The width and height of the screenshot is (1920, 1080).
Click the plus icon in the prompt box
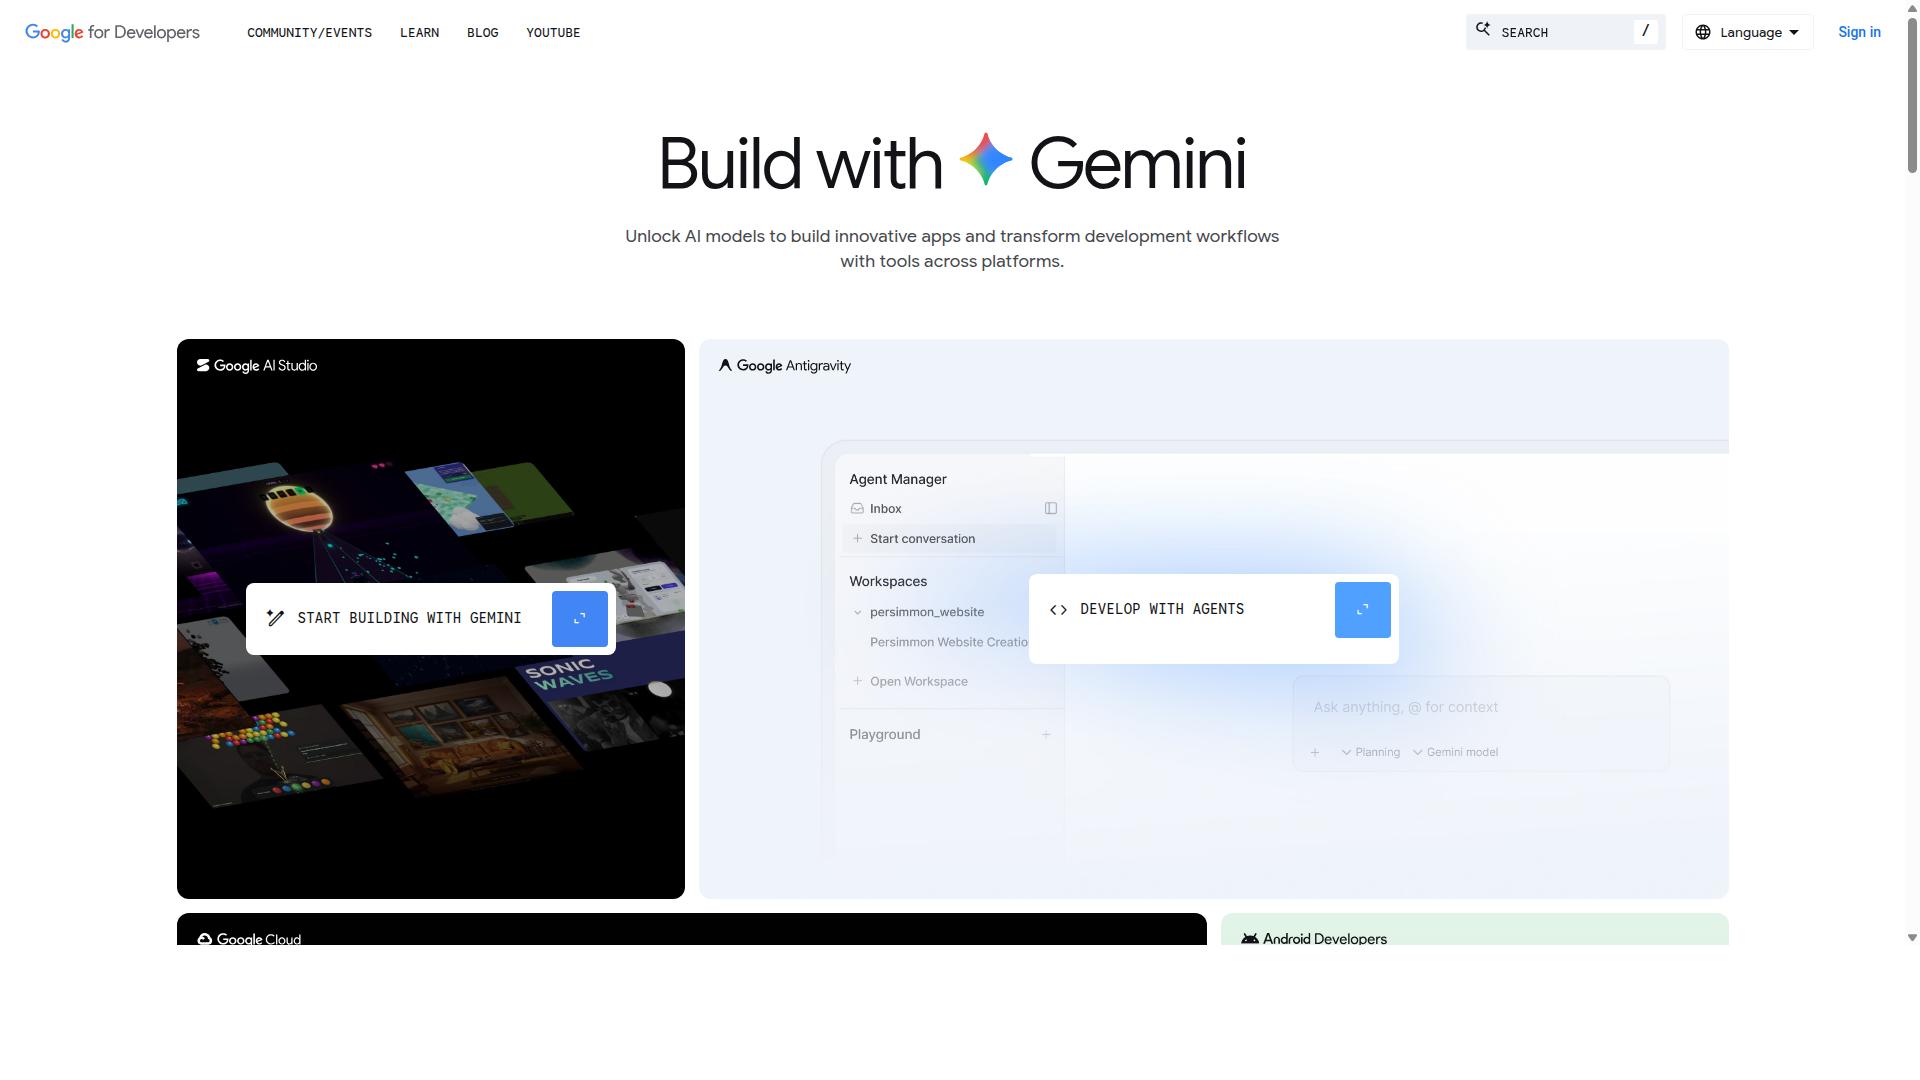[1315, 753]
